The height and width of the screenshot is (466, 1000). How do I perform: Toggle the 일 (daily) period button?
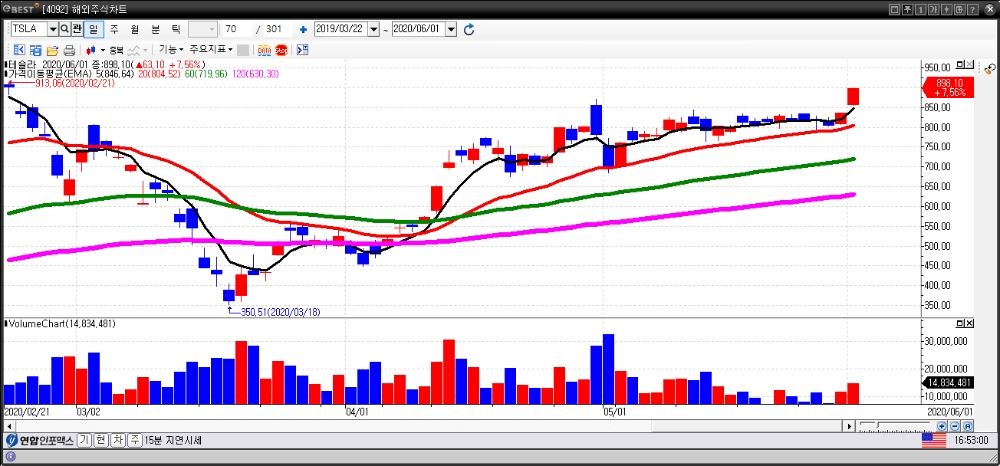click(x=94, y=29)
